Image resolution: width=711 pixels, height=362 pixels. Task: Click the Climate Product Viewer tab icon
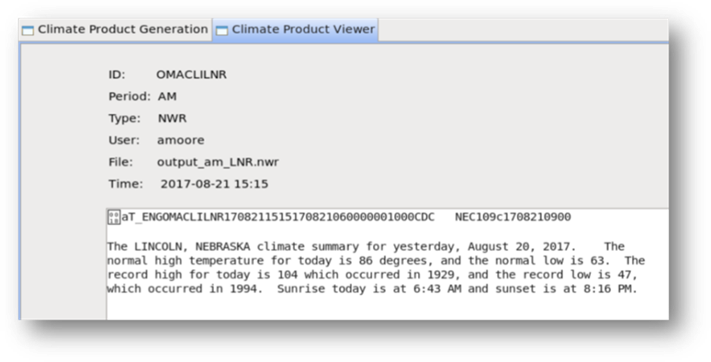pos(222,30)
